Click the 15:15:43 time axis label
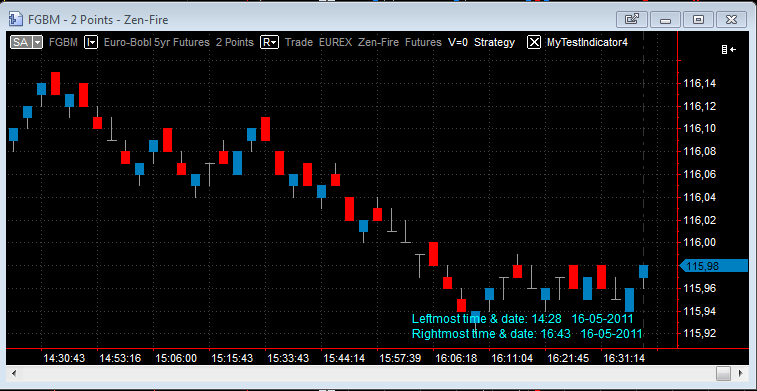 click(232, 358)
